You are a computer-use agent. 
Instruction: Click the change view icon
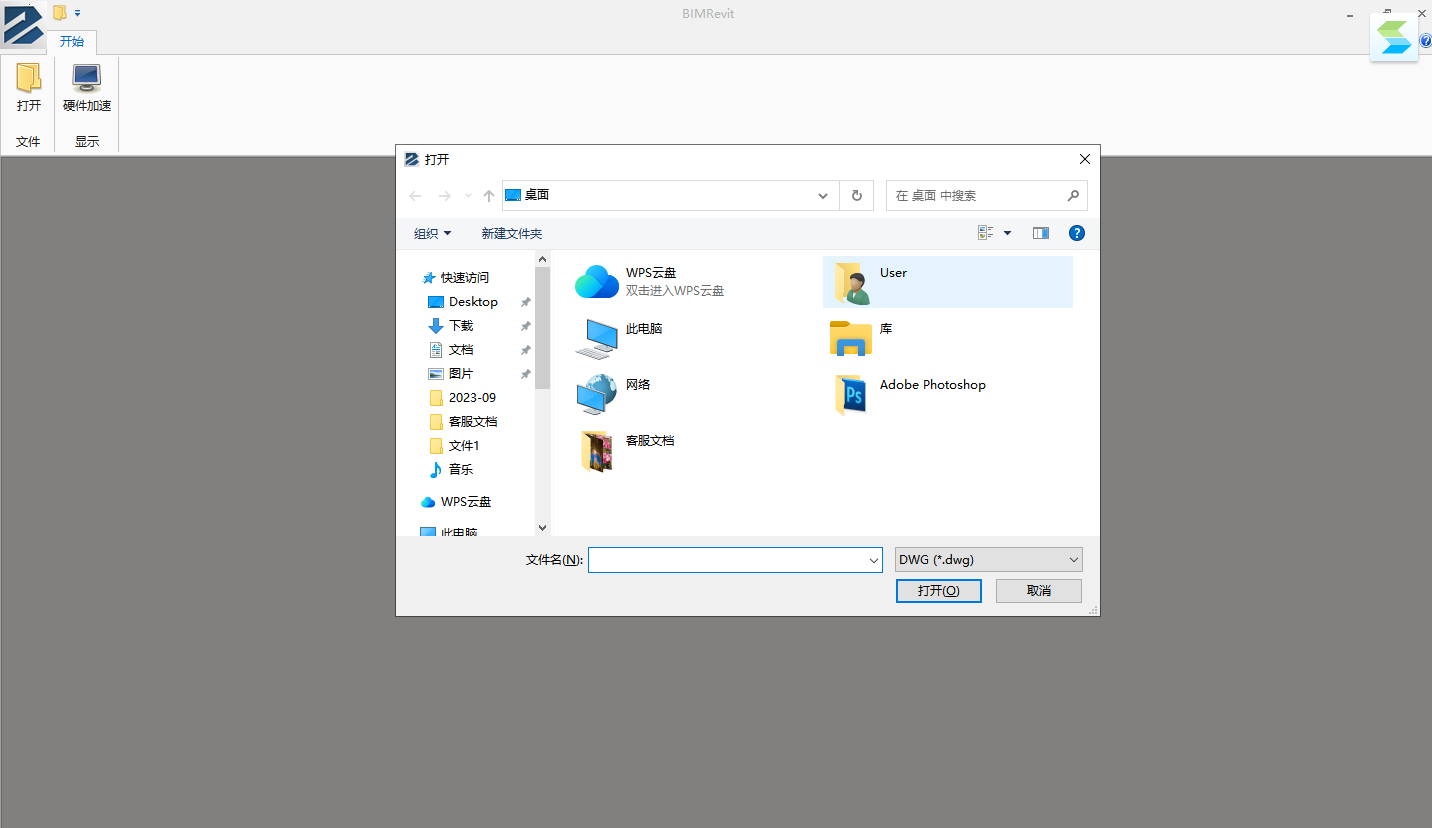pos(986,233)
